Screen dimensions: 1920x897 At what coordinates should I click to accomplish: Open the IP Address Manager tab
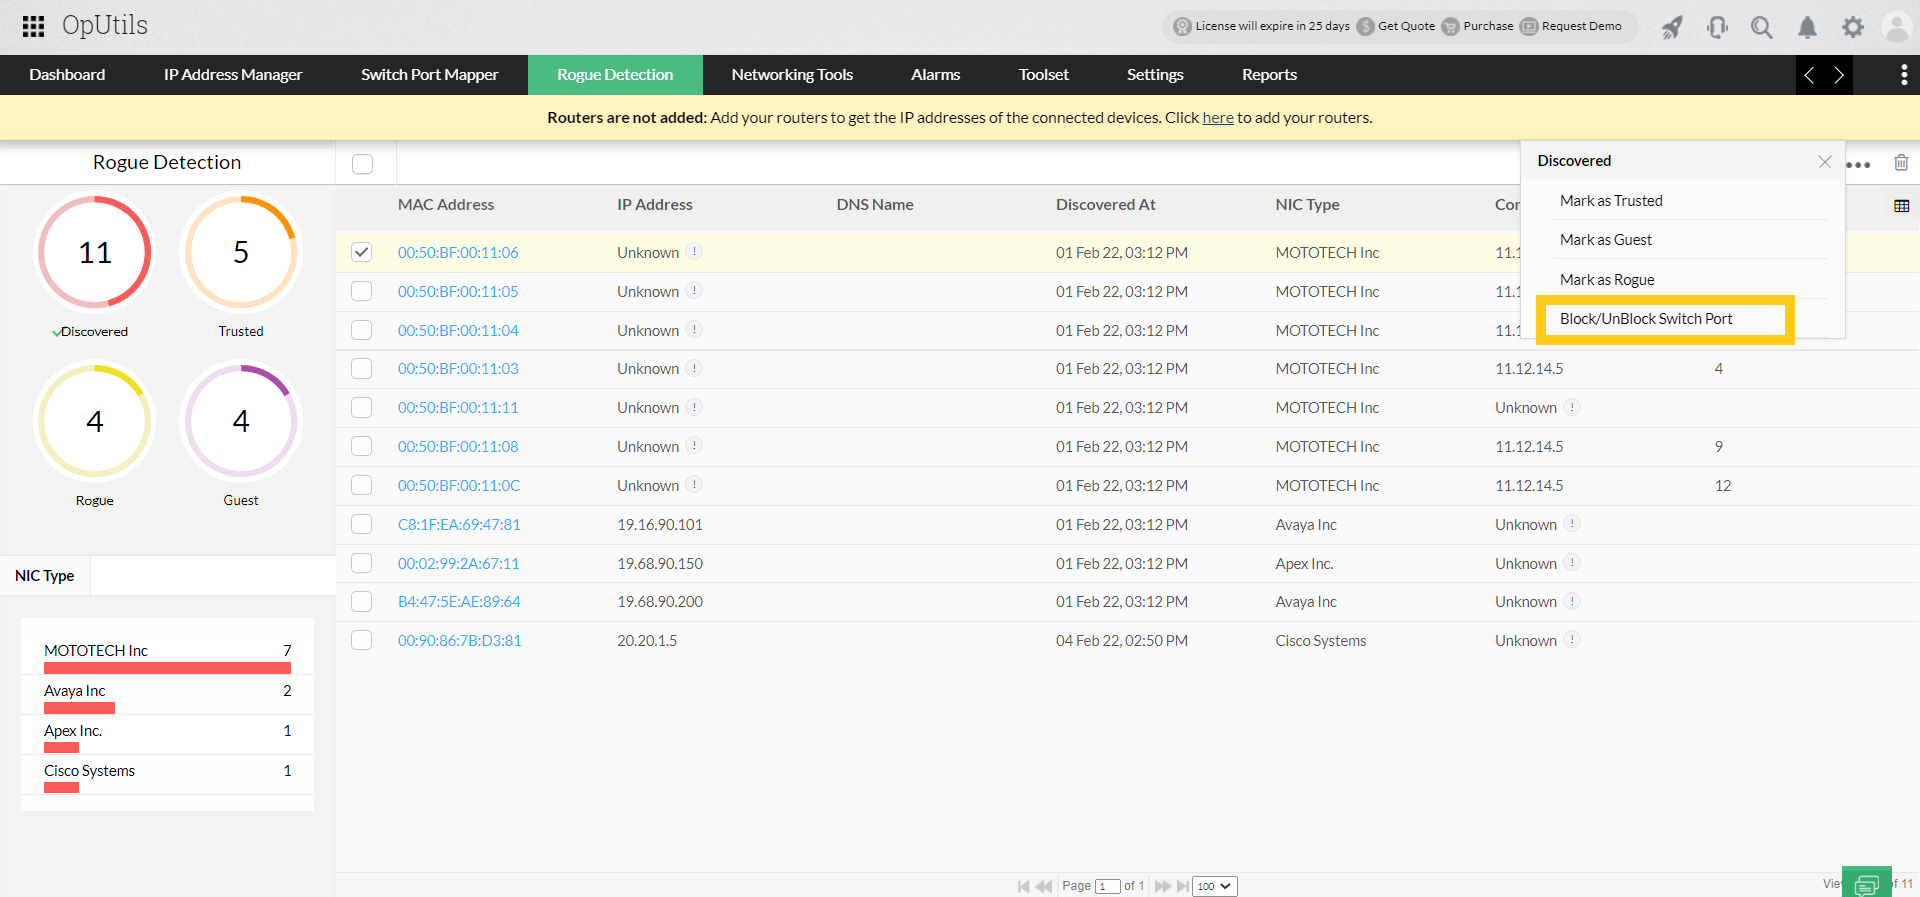coord(233,75)
